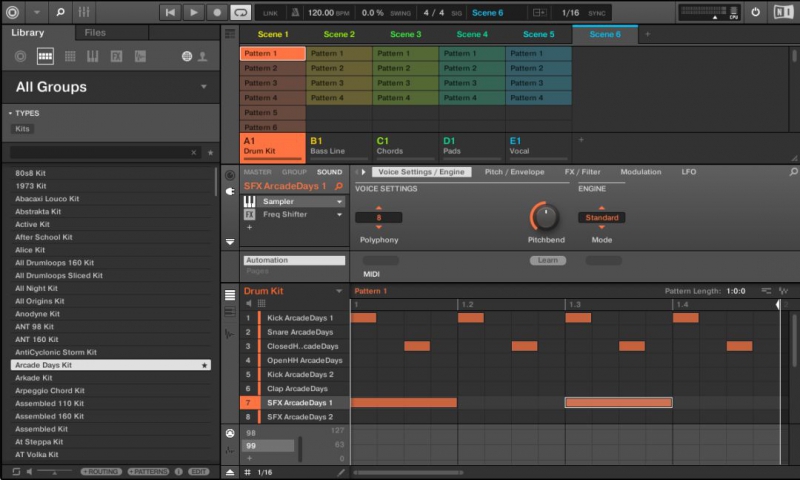
Task: Select All Night Kit in results
Action: pos(111,288)
